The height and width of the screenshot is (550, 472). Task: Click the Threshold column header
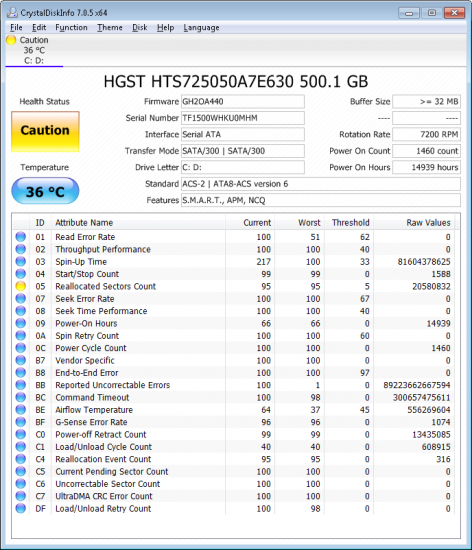(x=349, y=223)
